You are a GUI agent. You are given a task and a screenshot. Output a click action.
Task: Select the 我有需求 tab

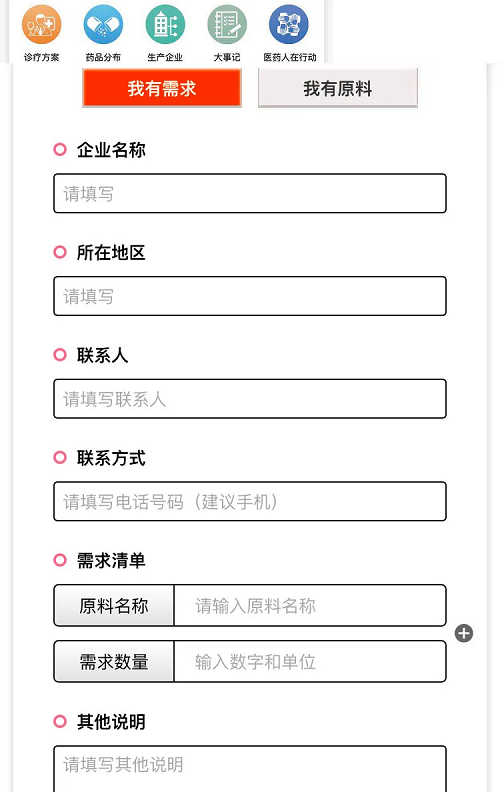162,88
